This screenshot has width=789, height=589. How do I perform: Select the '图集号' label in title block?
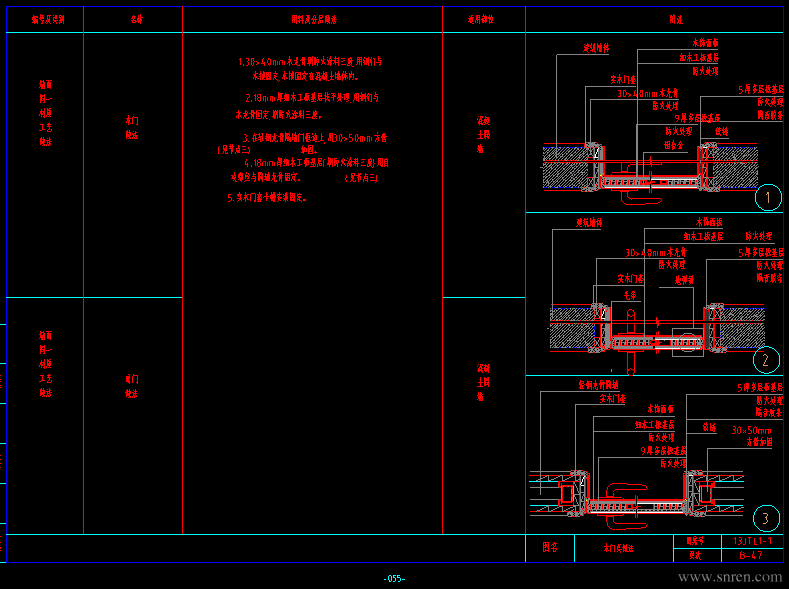click(695, 541)
